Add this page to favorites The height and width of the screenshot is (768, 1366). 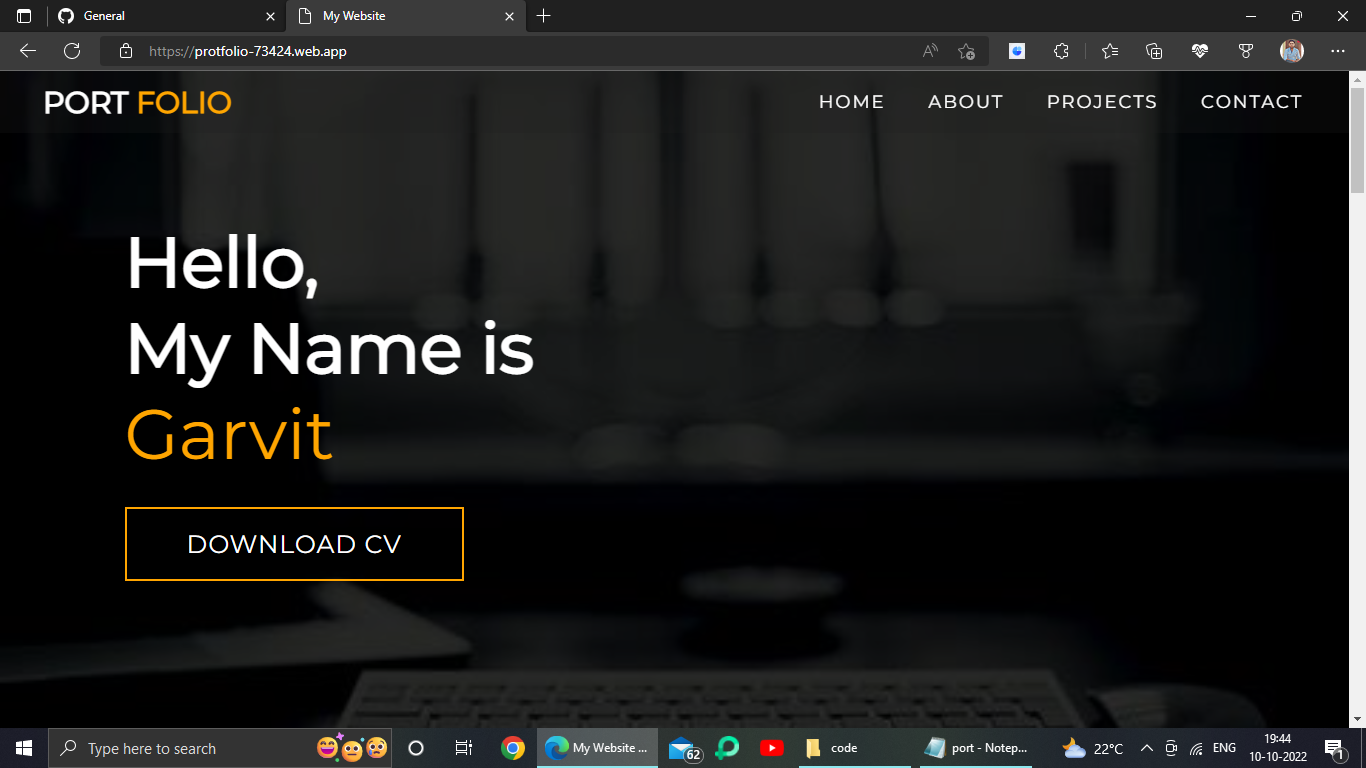point(966,51)
